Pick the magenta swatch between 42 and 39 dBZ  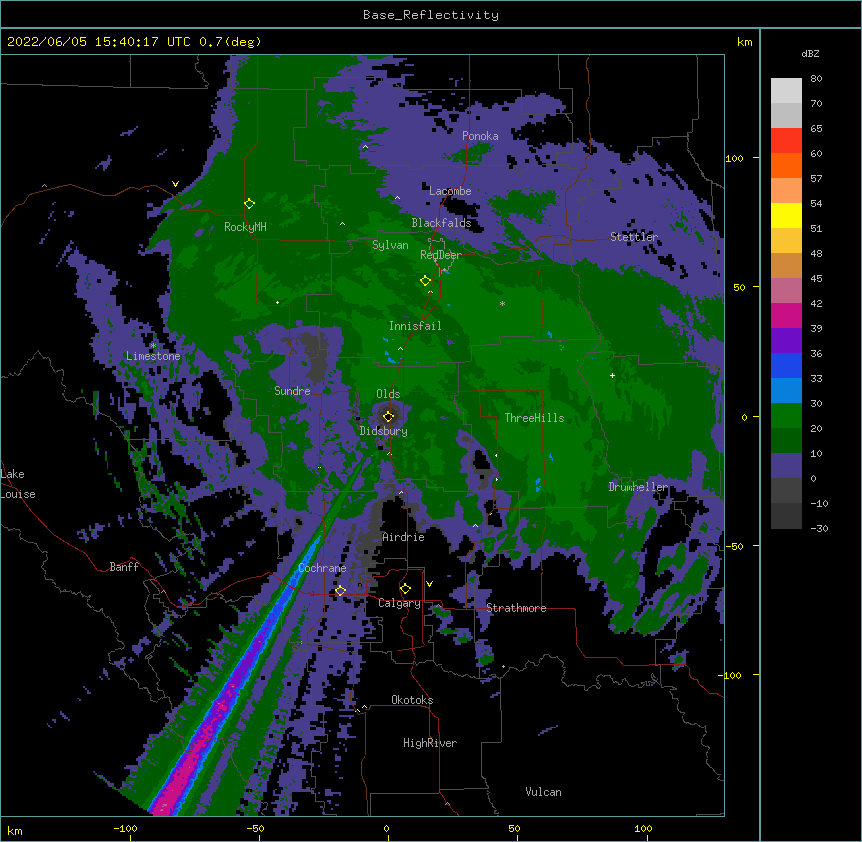click(786, 315)
